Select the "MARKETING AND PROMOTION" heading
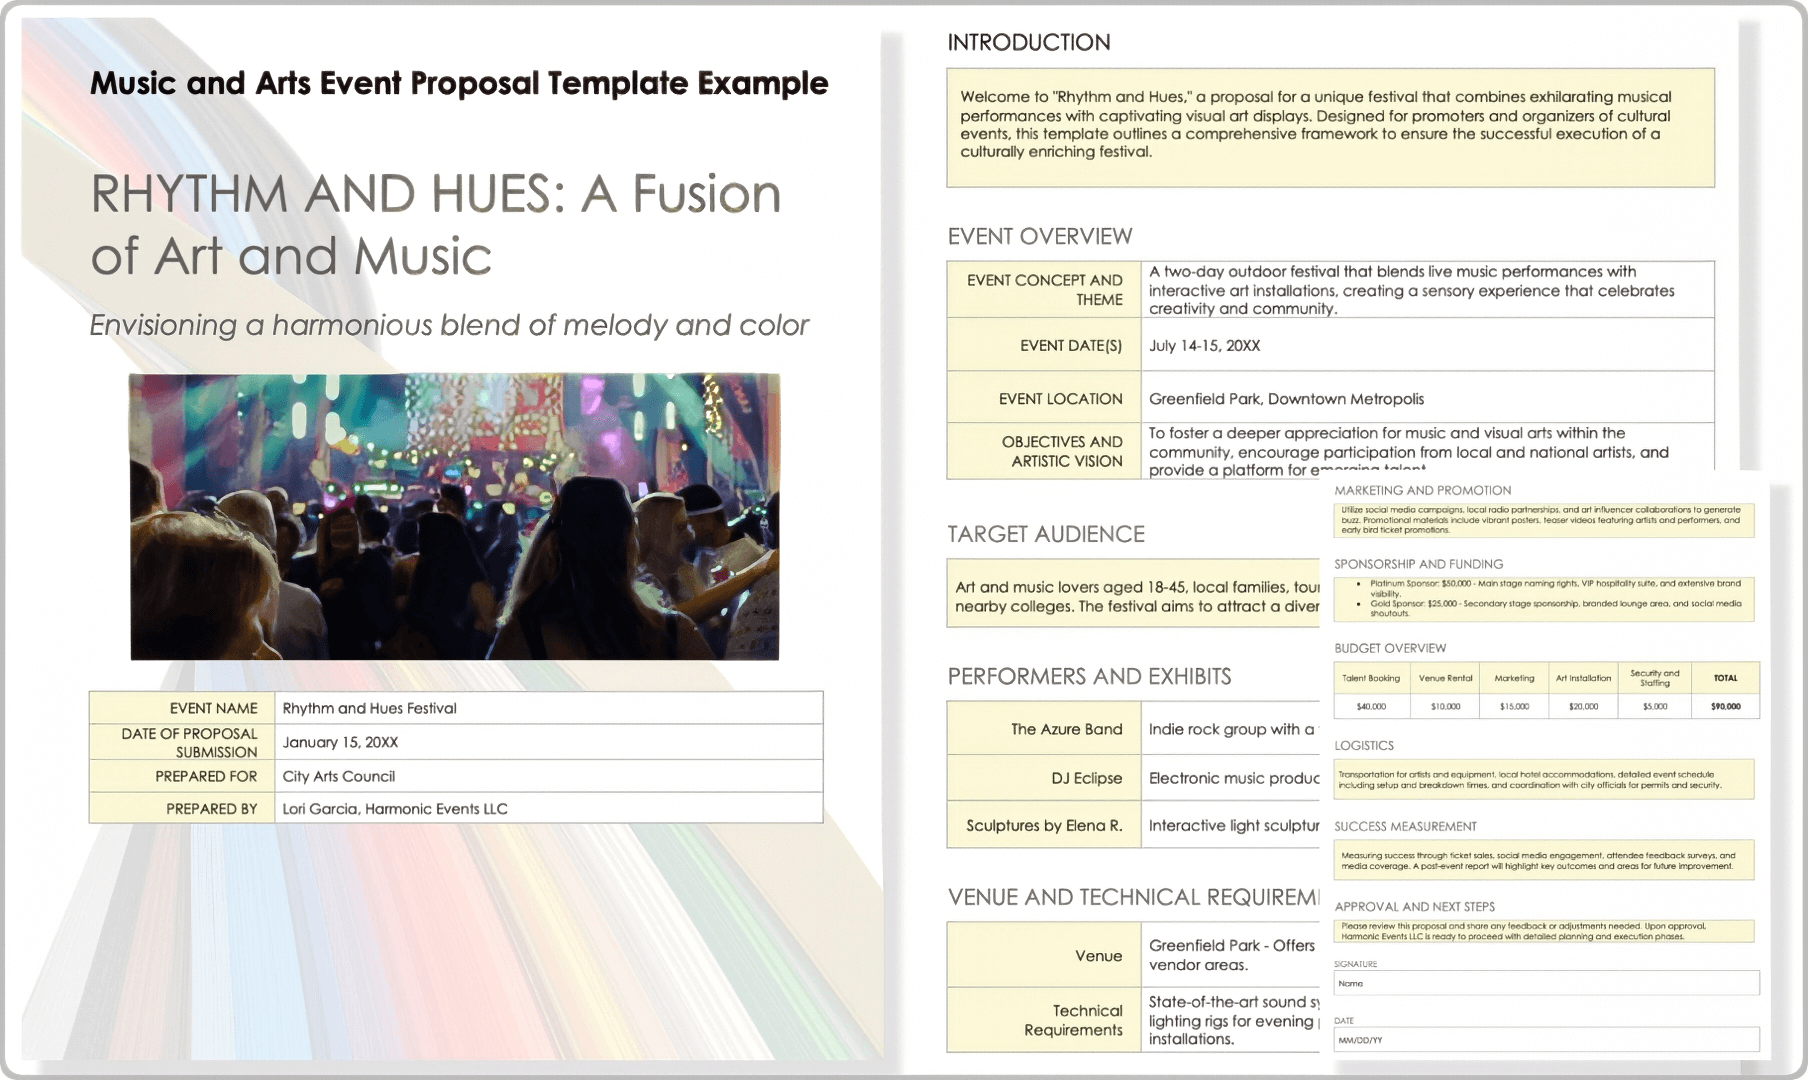 tap(1422, 490)
